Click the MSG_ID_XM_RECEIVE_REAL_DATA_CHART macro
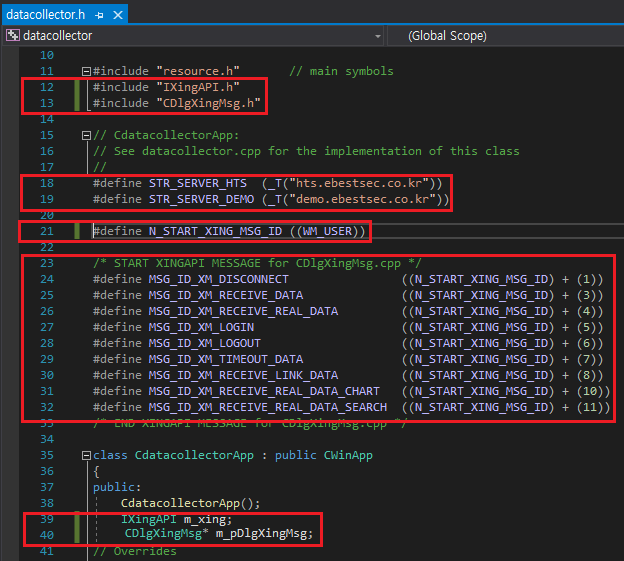Image resolution: width=624 pixels, height=561 pixels. tap(264, 391)
